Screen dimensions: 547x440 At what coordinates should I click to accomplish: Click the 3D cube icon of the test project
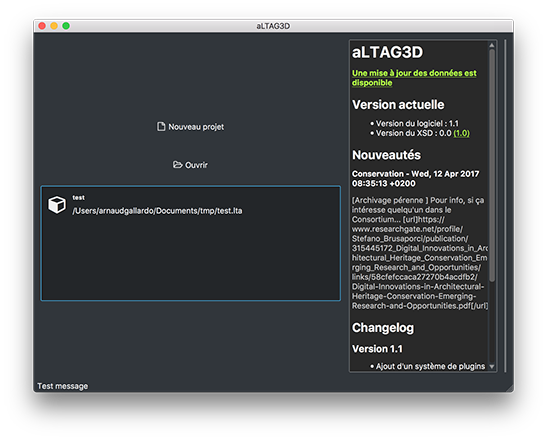[57, 204]
